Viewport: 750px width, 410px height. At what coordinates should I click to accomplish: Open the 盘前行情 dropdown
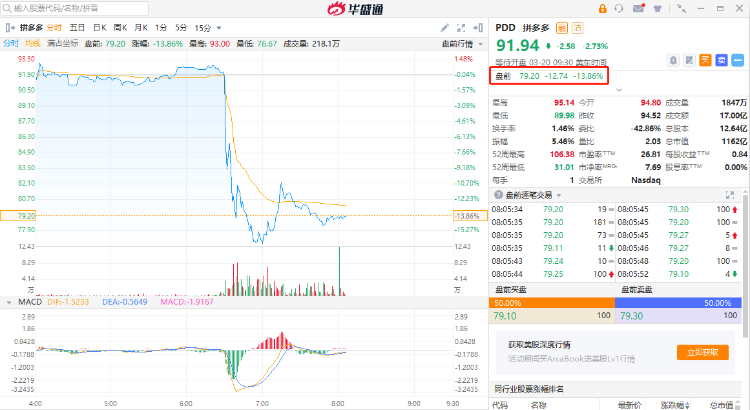tap(462, 44)
